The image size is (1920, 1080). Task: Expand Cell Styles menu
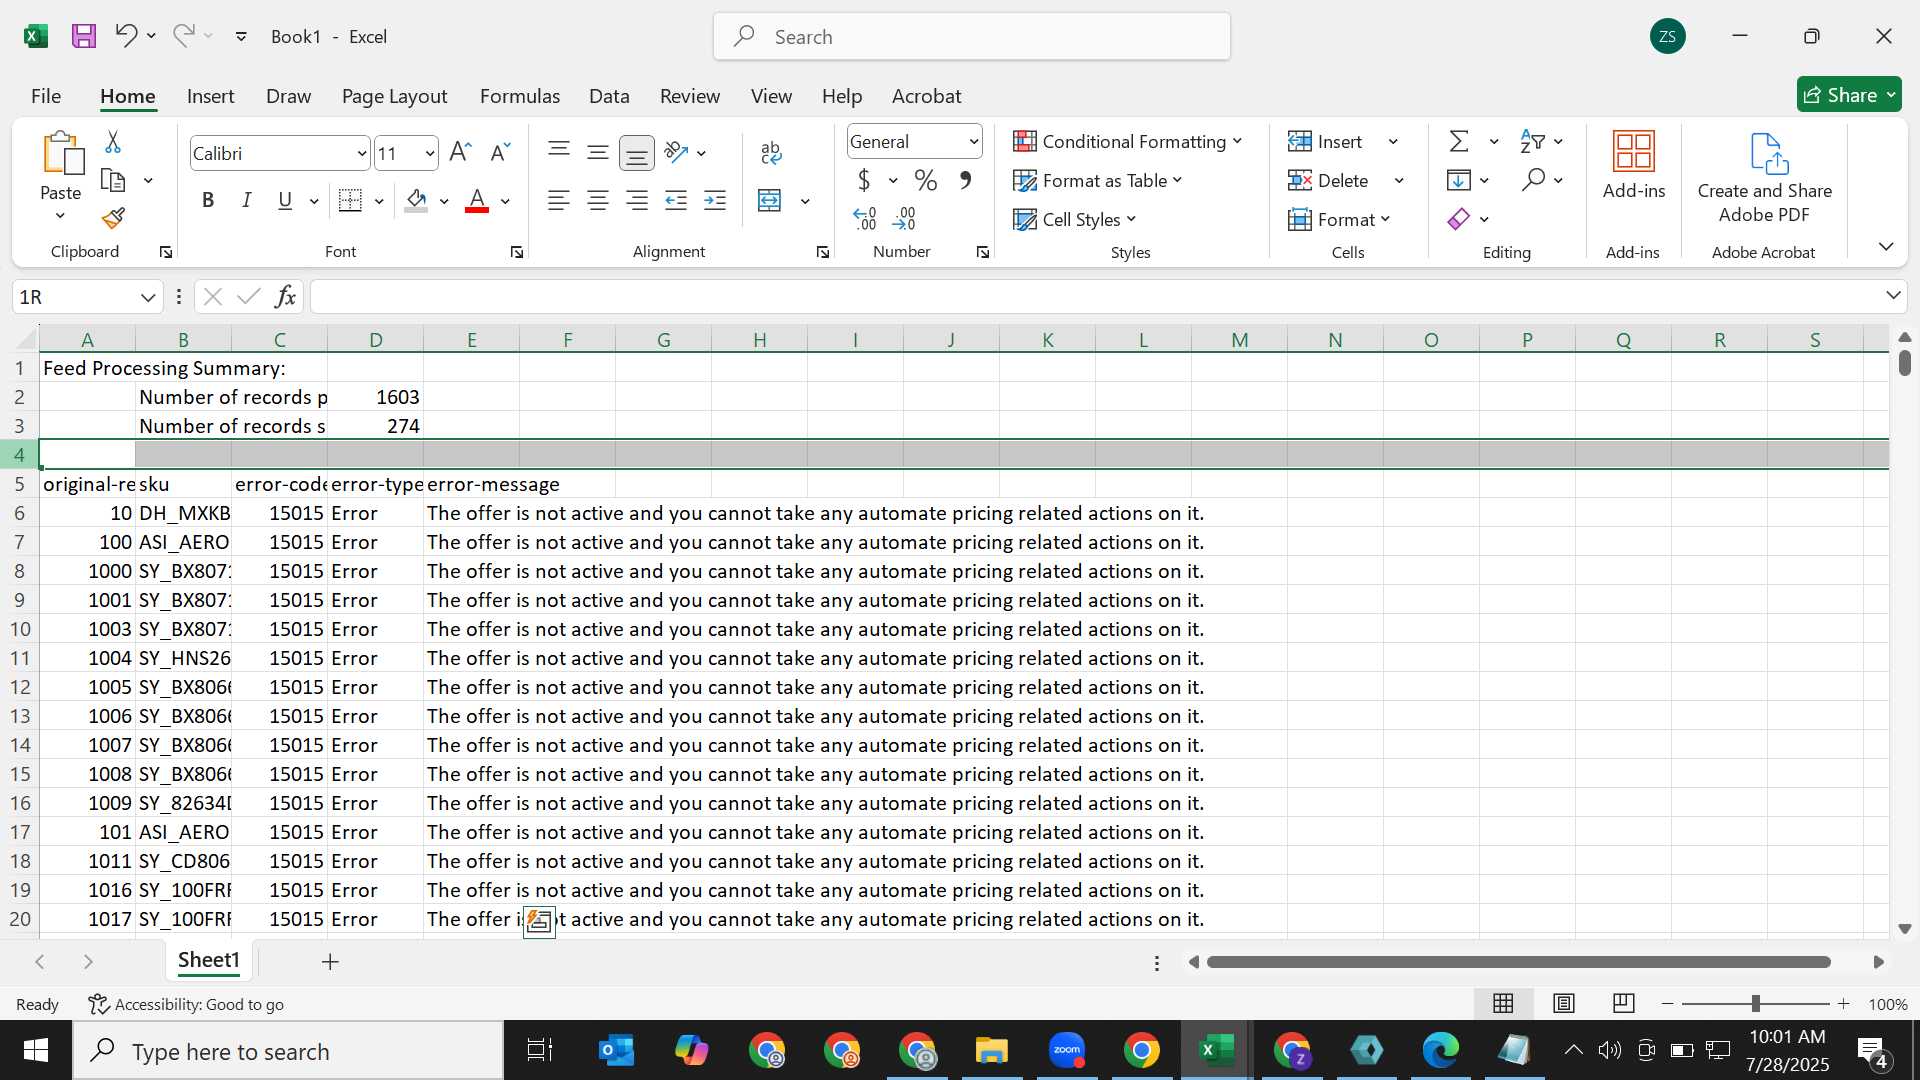pos(1074,219)
